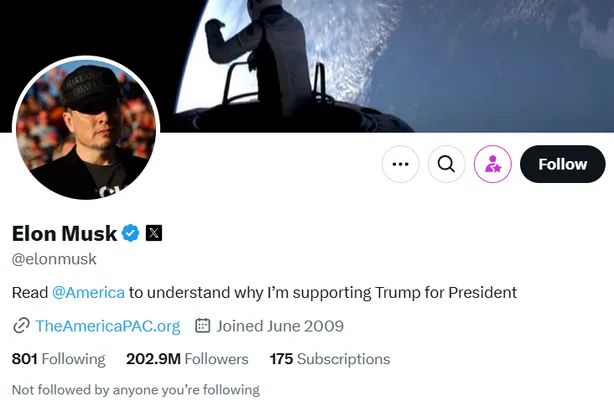Open the 202.9M Followers list
Screen dimensions: 614x418
(x=187, y=359)
